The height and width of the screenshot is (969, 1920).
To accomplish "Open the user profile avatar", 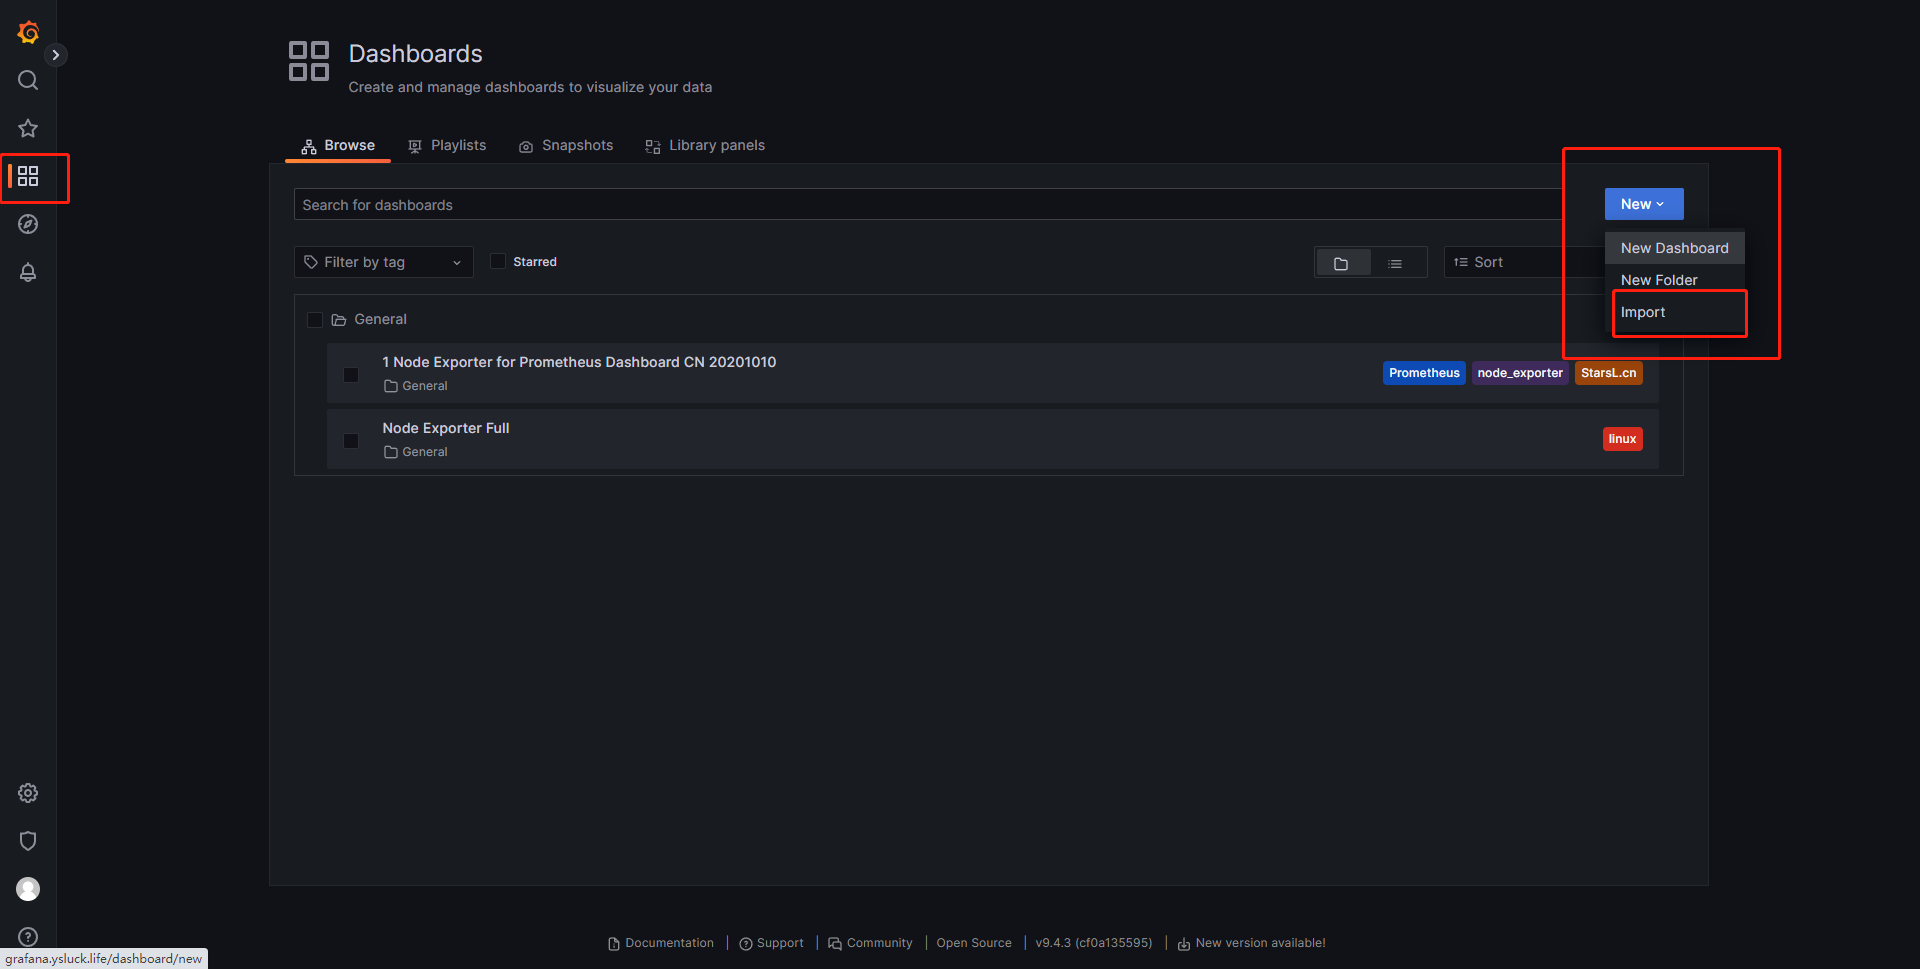I will click(28, 889).
